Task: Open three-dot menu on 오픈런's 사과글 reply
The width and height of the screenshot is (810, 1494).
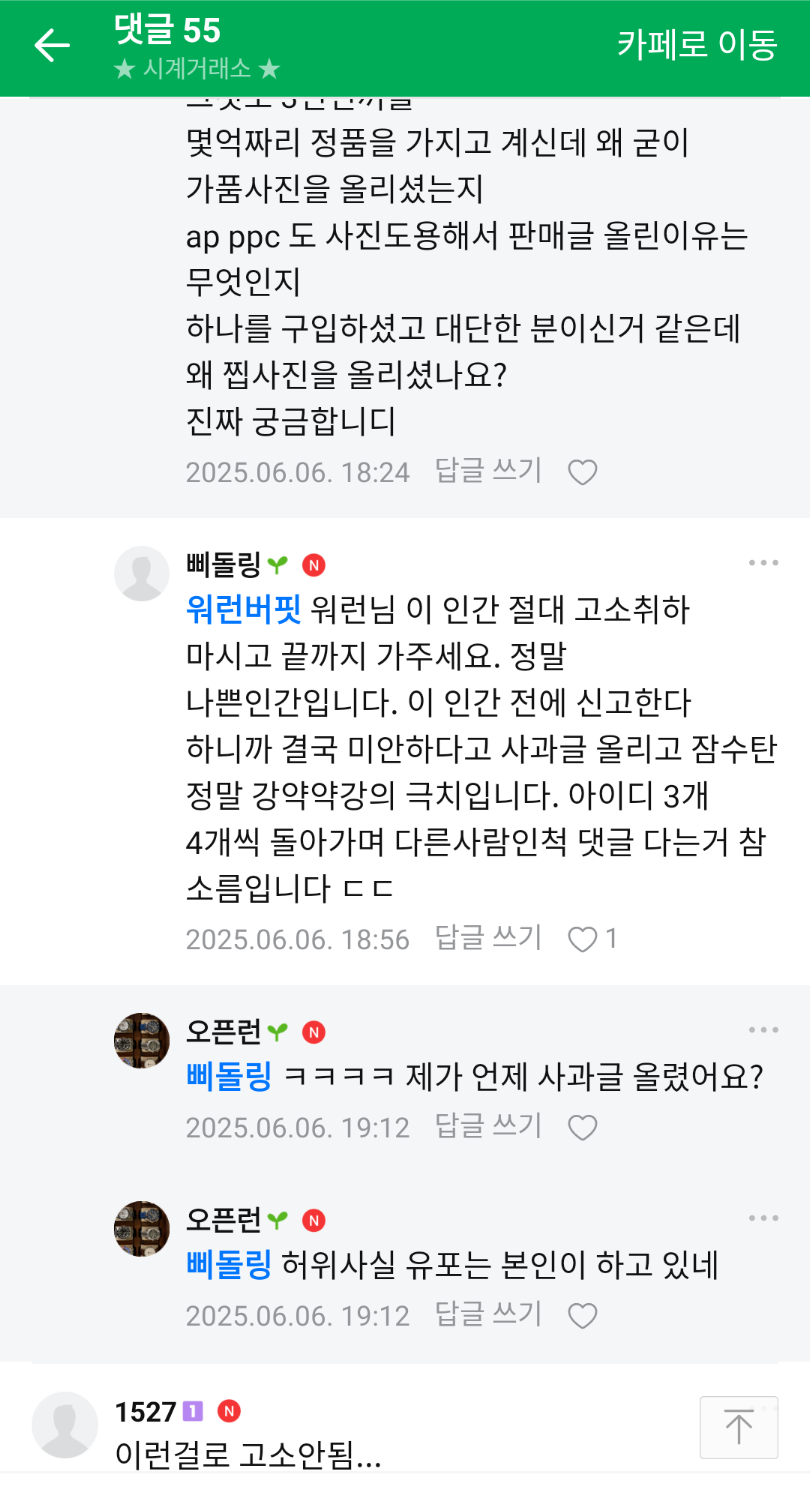Action: pyautogui.click(x=763, y=1031)
